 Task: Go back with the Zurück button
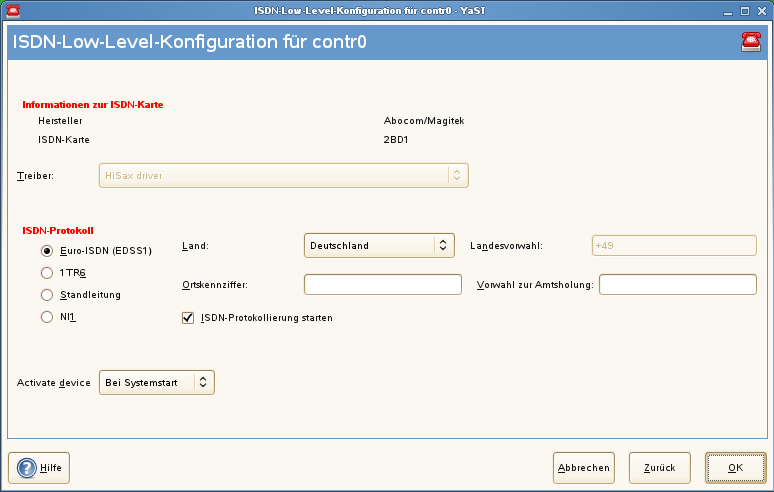659,468
